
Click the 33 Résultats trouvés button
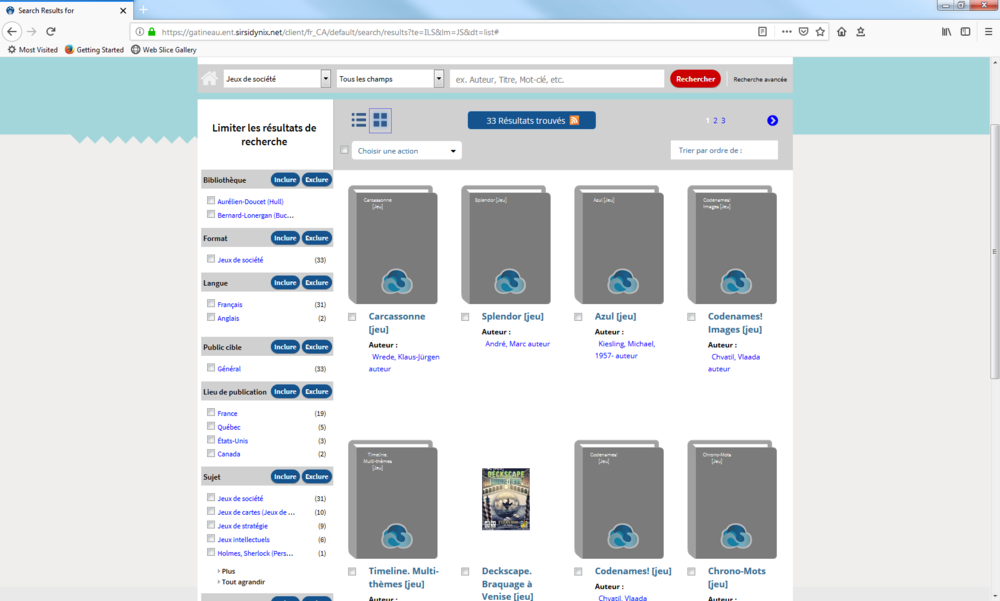[x=532, y=120]
